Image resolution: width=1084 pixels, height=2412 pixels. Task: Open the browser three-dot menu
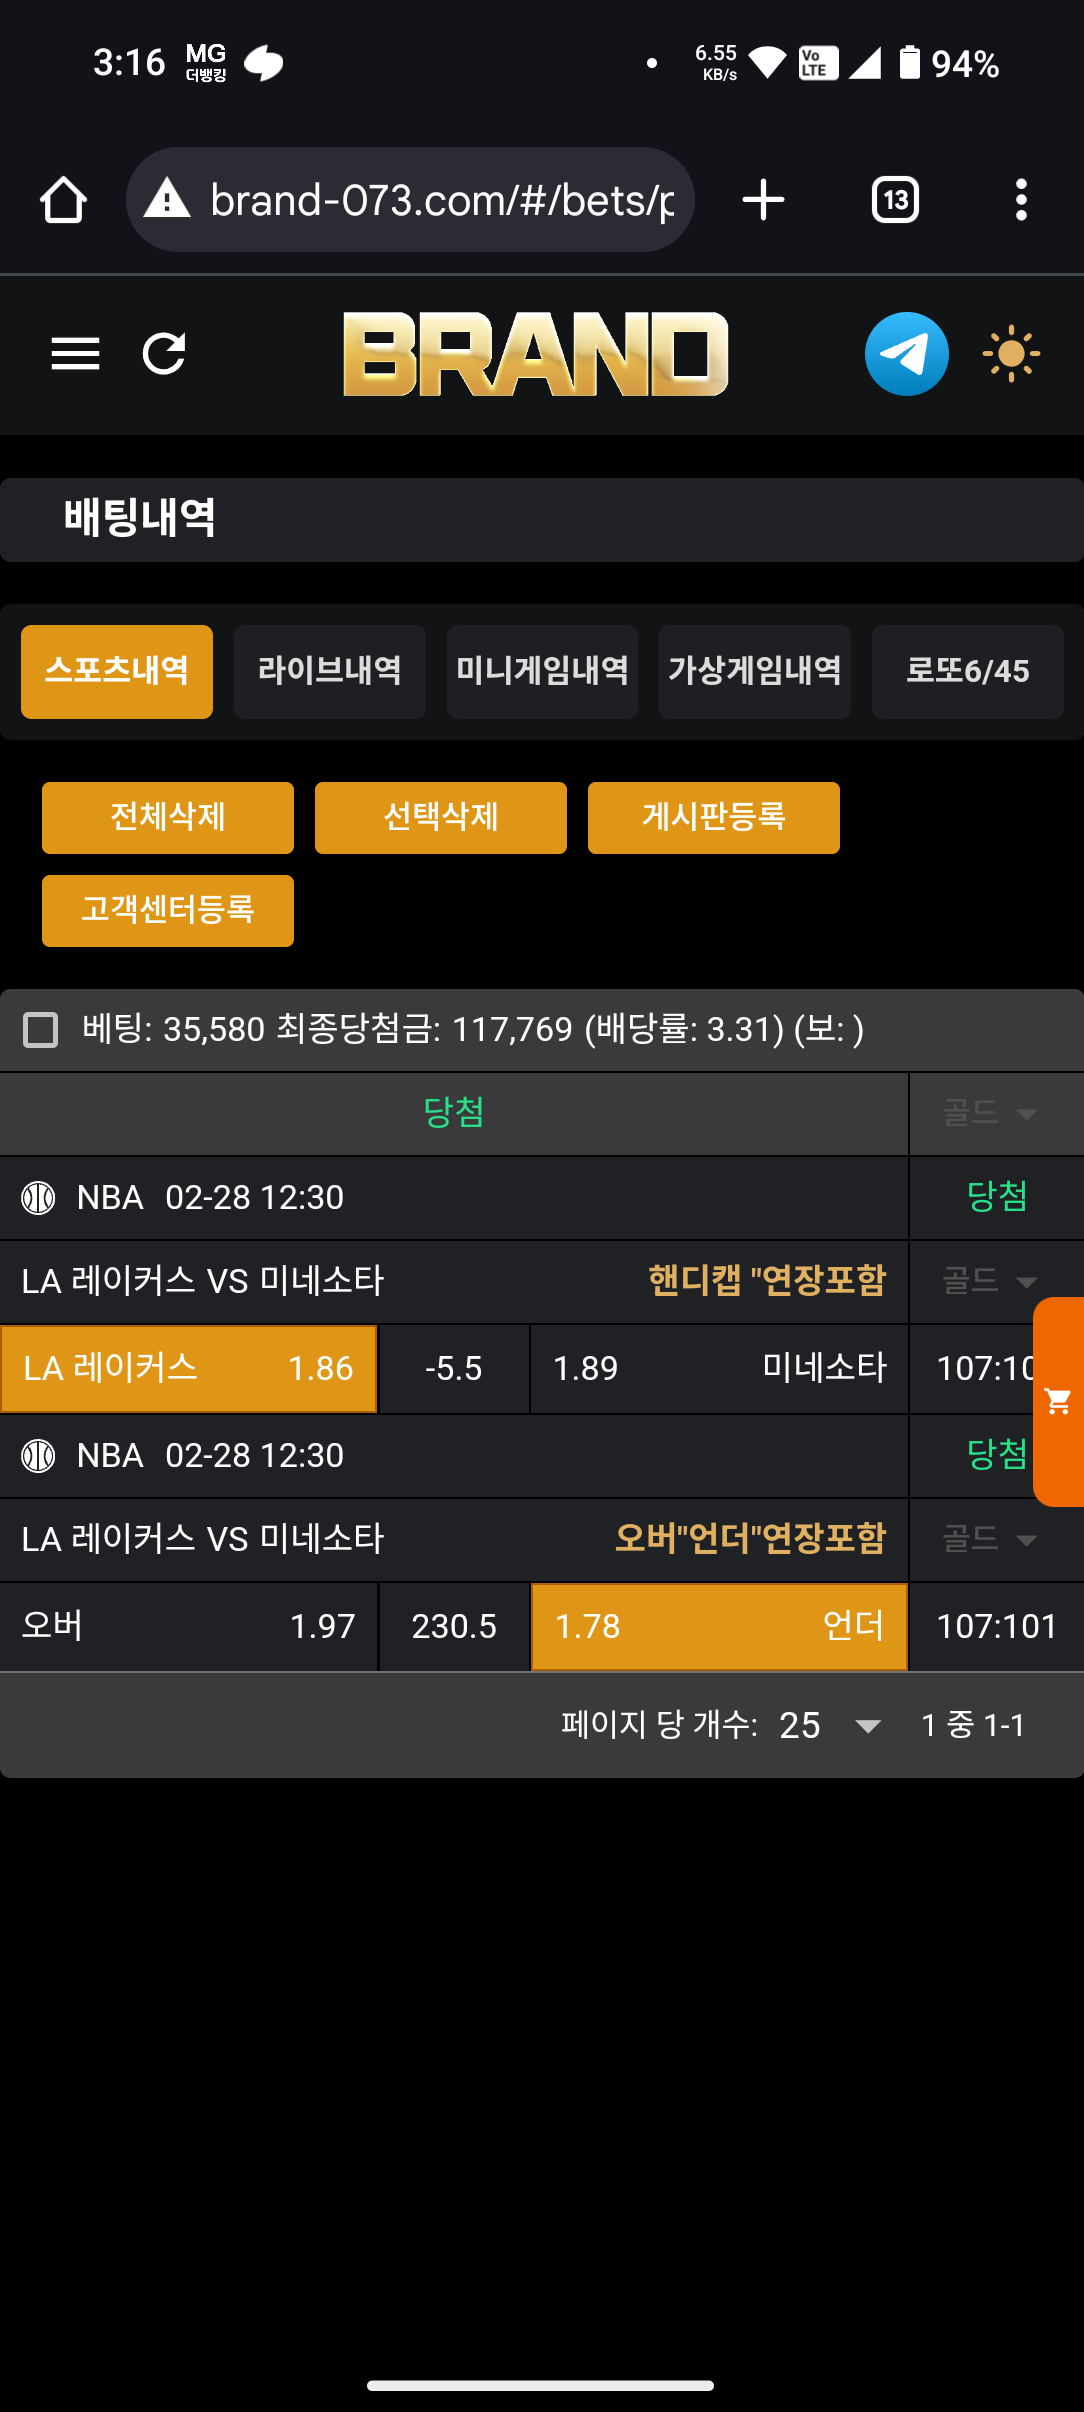(1020, 200)
